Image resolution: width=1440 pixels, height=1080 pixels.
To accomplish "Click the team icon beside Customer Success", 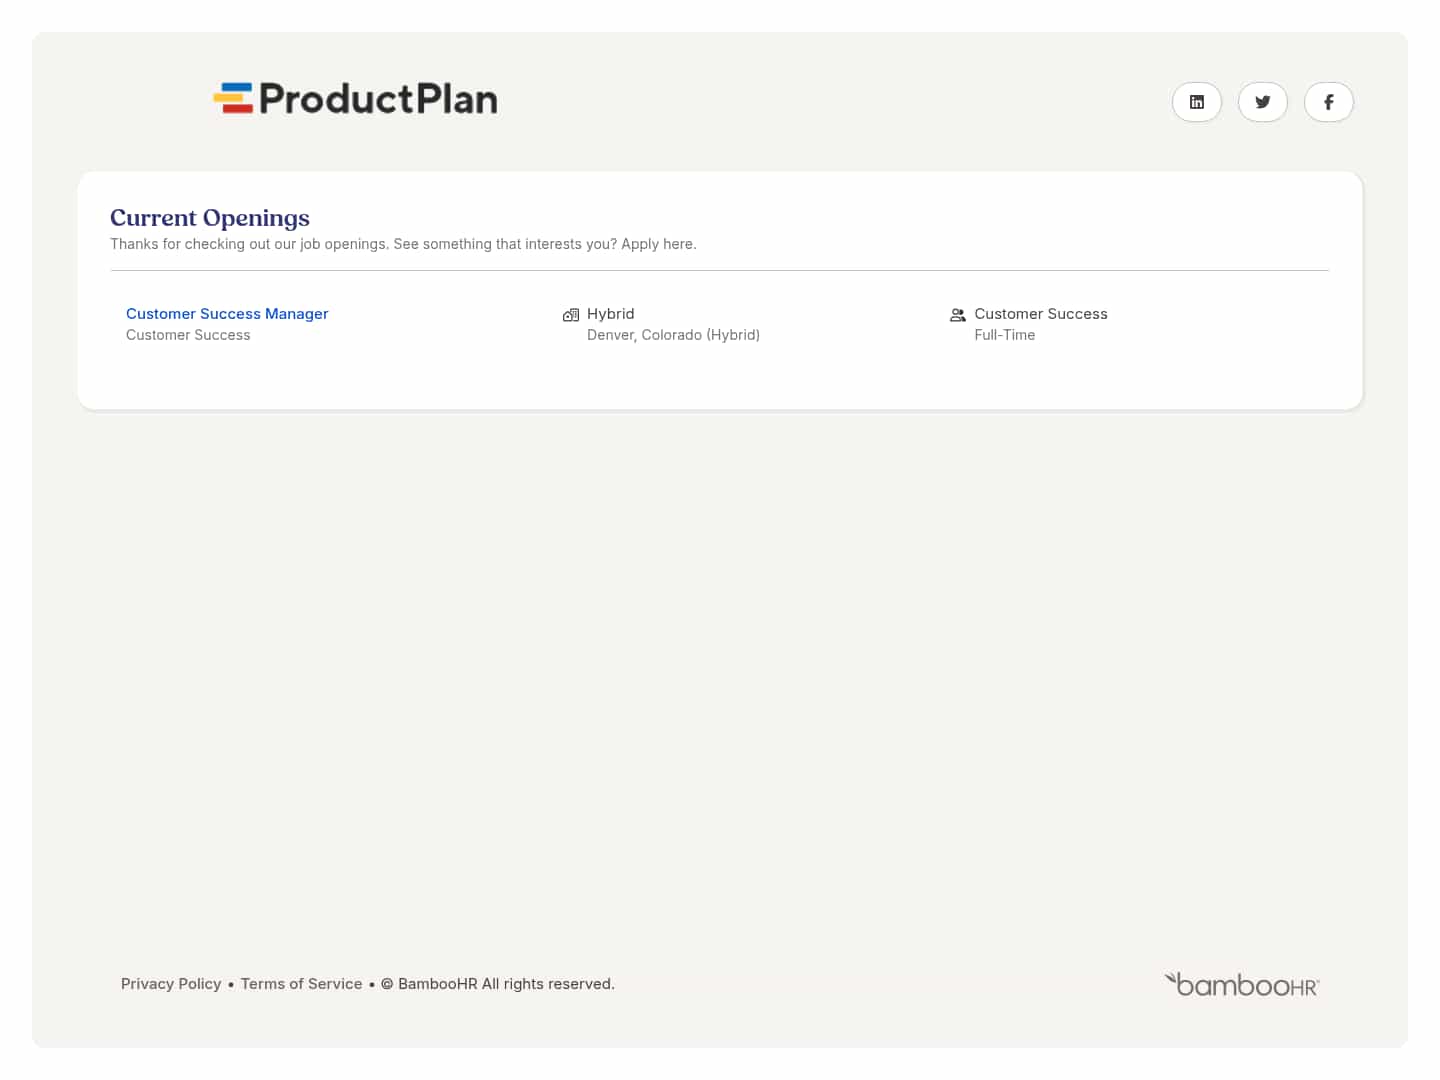I will [958, 314].
